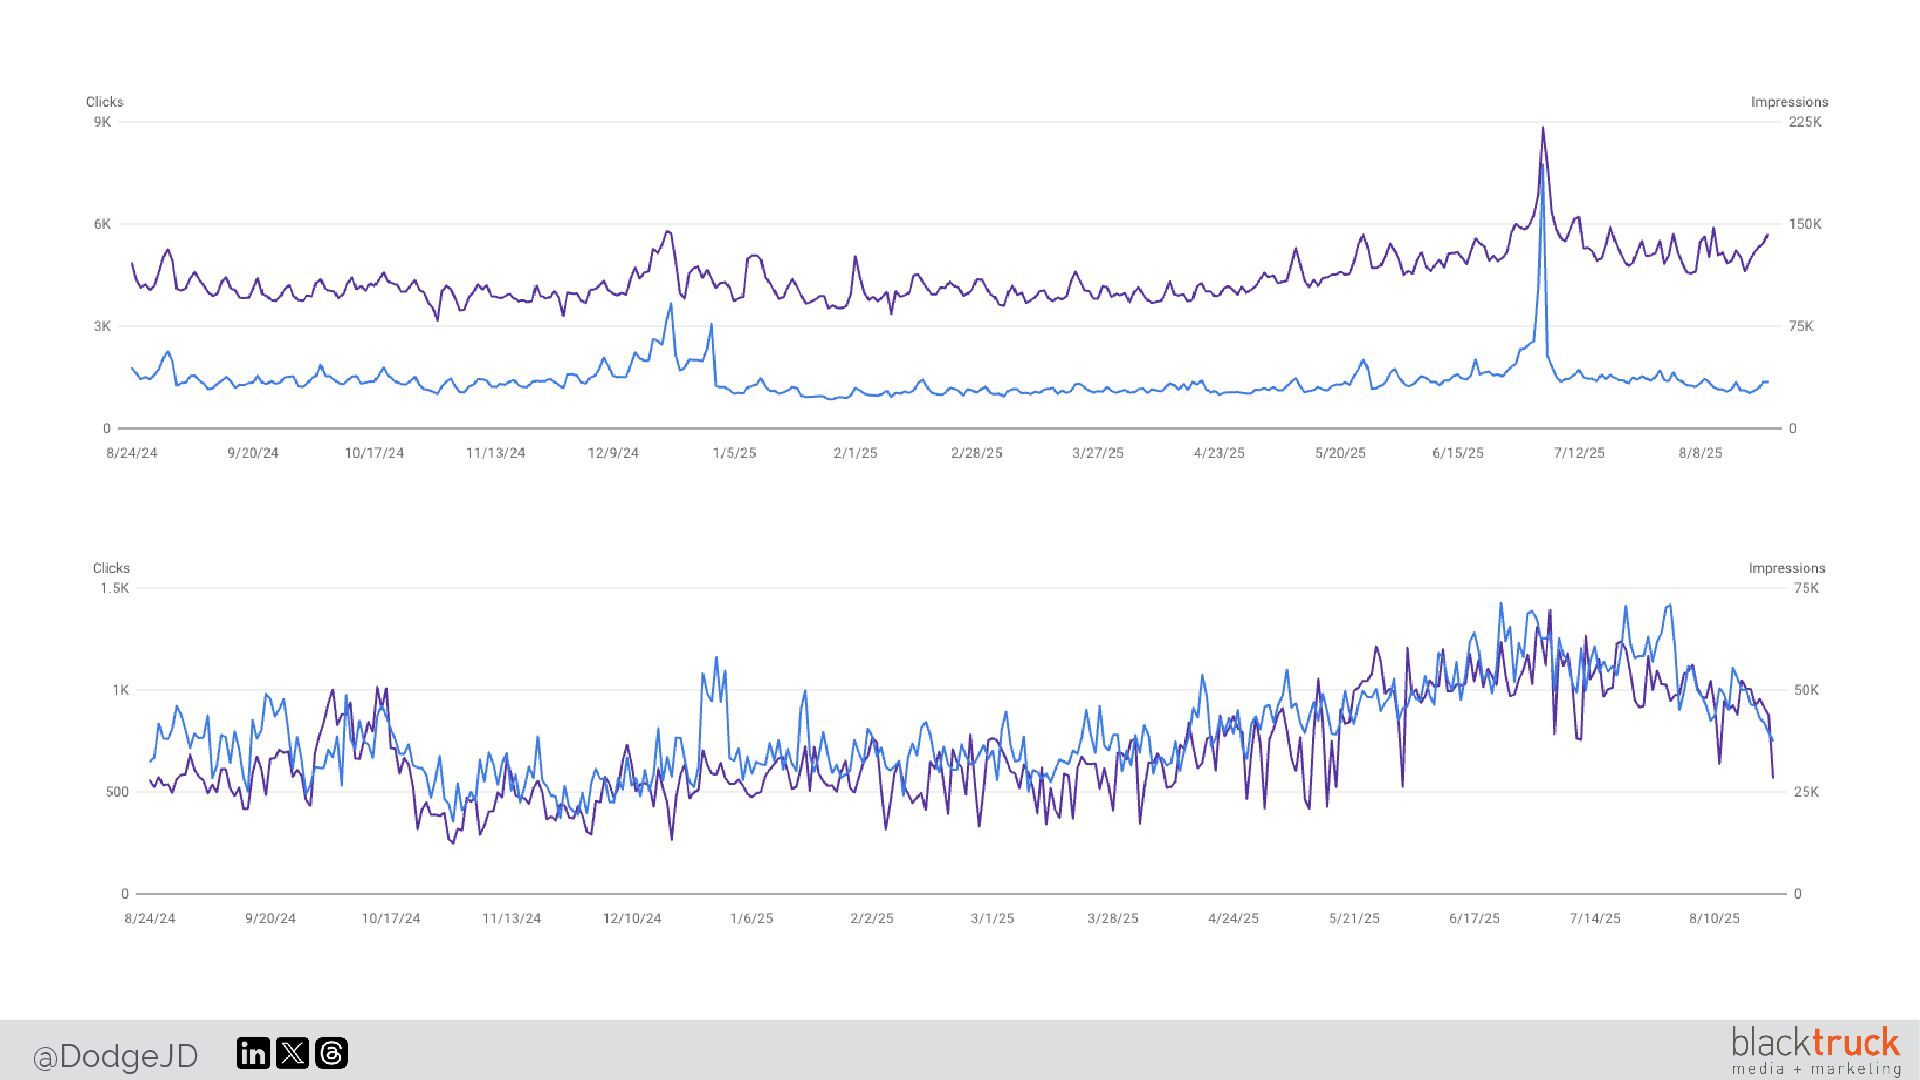Click the top chart Clicks axis title
This screenshot has height=1080, width=1920.
[x=104, y=102]
